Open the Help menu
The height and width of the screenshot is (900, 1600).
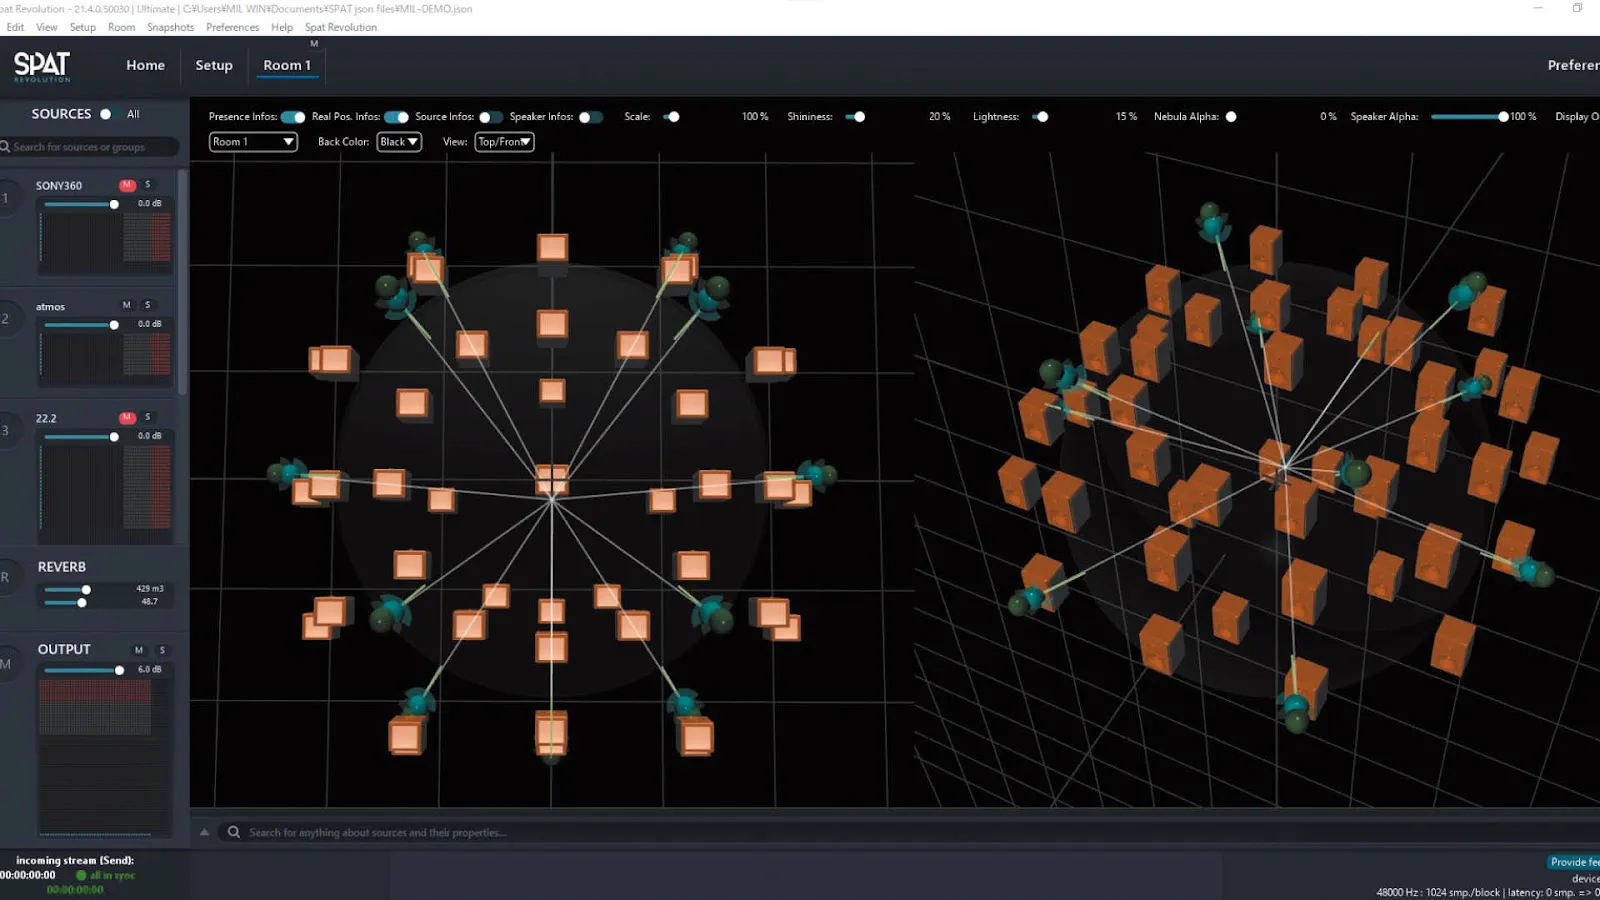[282, 27]
